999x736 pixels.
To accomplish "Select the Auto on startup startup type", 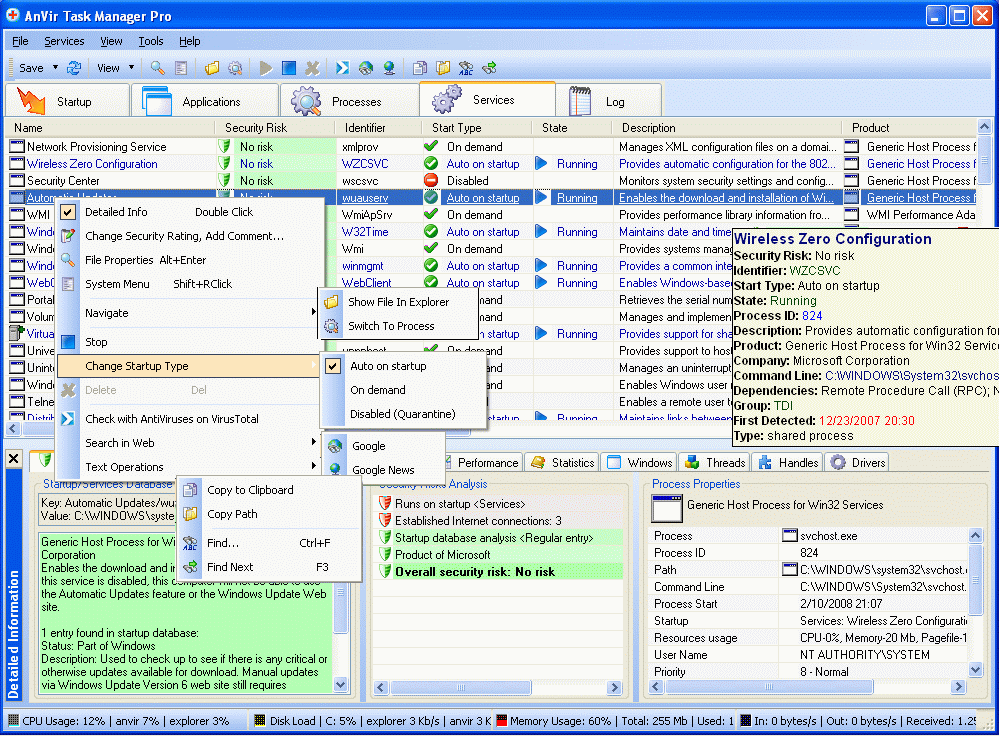I will [x=388, y=366].
